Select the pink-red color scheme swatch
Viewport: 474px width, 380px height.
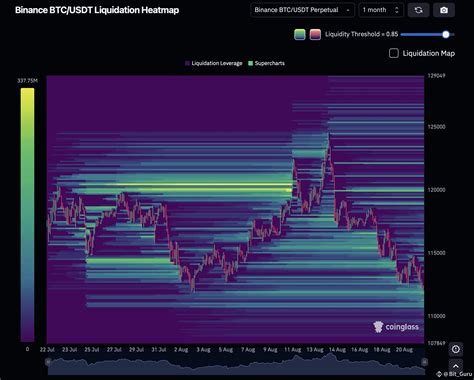pos(315,34)
